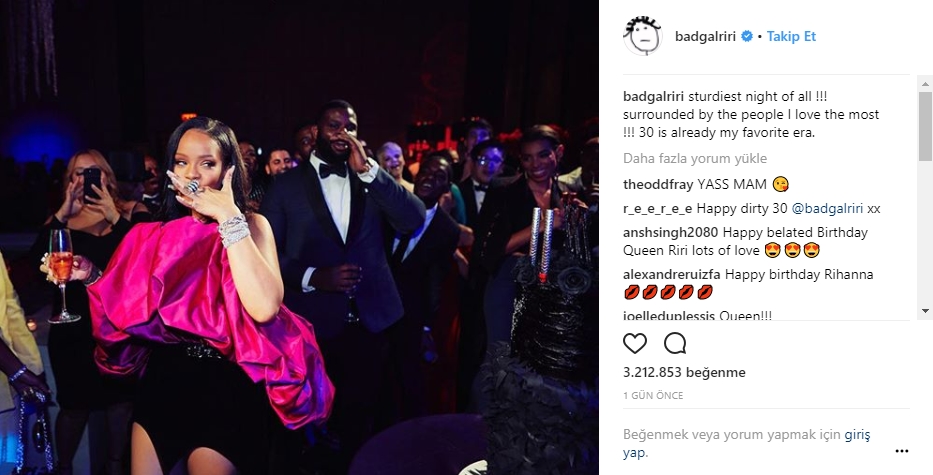Click the comments scrollbar down arrow

coord(925,311)
